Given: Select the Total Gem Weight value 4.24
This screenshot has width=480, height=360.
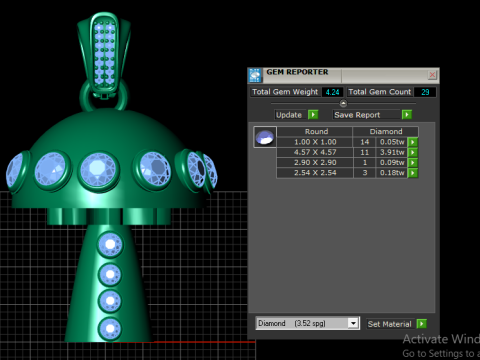Looking at the screenshot, I should click(332, 92).
